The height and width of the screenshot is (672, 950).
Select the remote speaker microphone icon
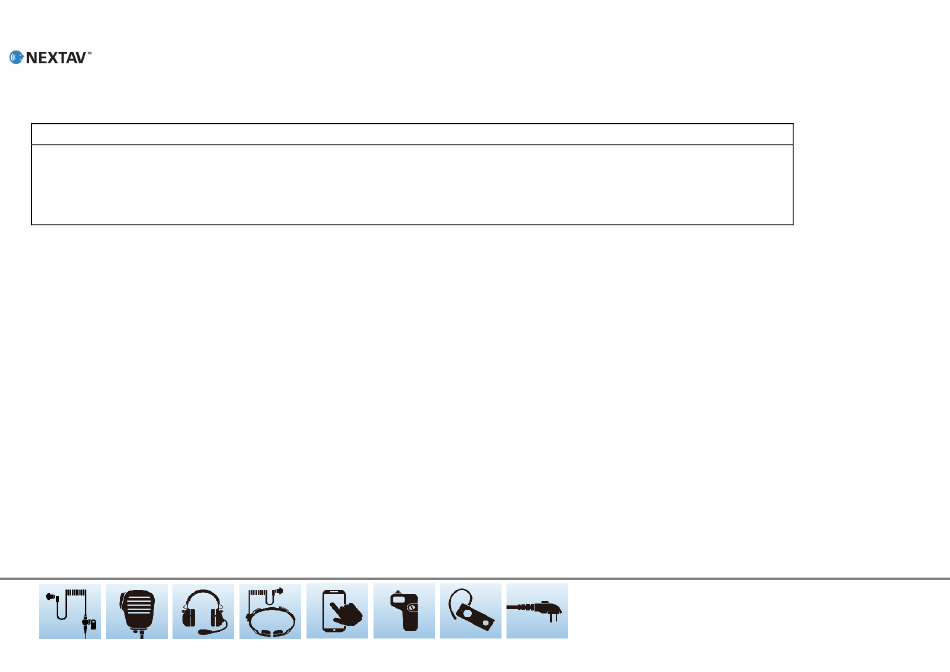coord(137,611)
